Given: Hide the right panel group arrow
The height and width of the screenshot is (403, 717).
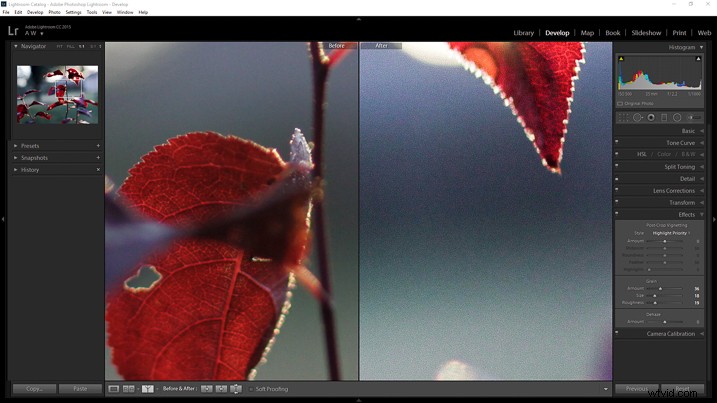Looking at the screenshot, I should point(714,220).
